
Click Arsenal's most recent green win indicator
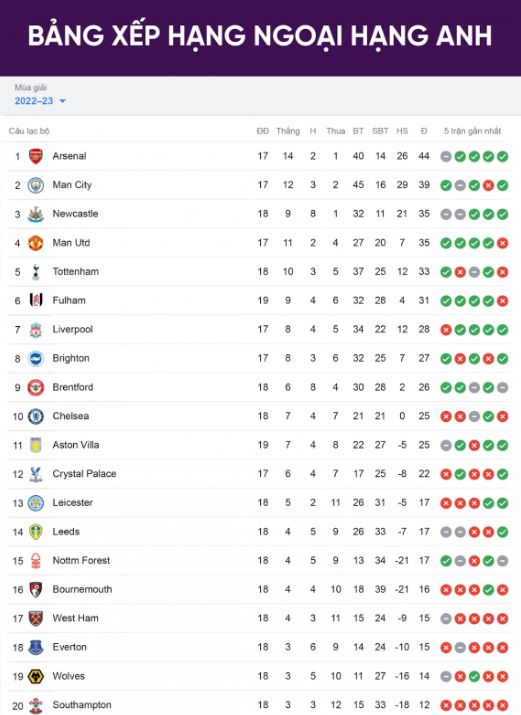pos(502,156)
